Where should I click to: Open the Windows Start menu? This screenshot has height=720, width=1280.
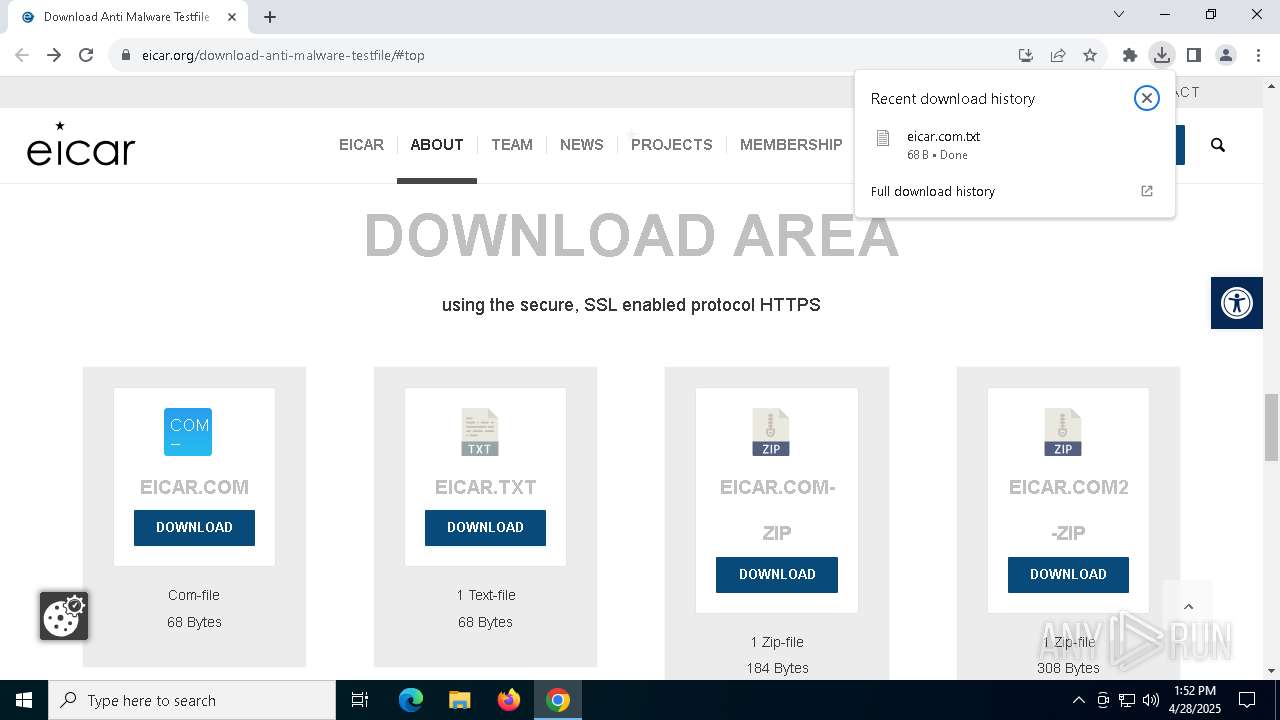click(x=24, y=700)
